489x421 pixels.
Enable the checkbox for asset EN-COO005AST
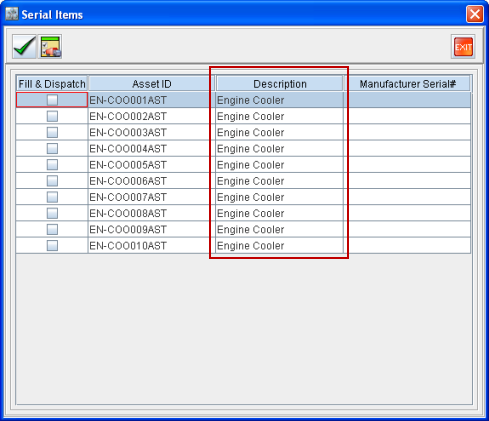52,165
